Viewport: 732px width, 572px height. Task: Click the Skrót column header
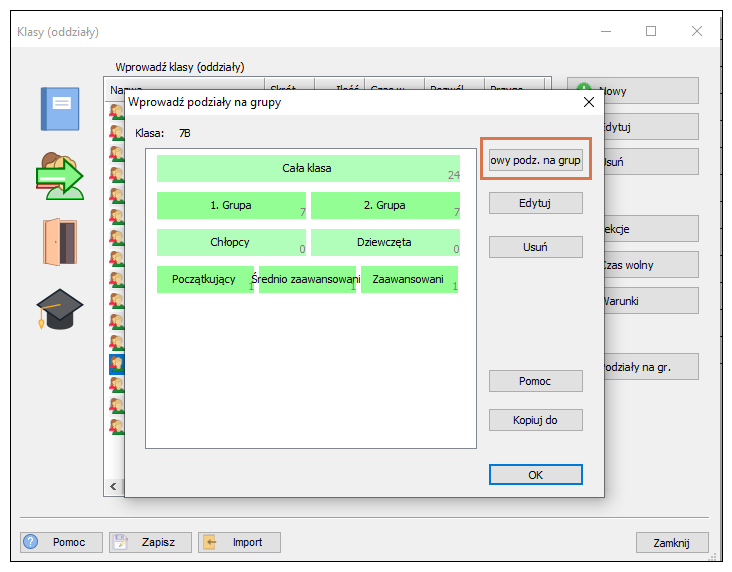click(x=289, y=85)
